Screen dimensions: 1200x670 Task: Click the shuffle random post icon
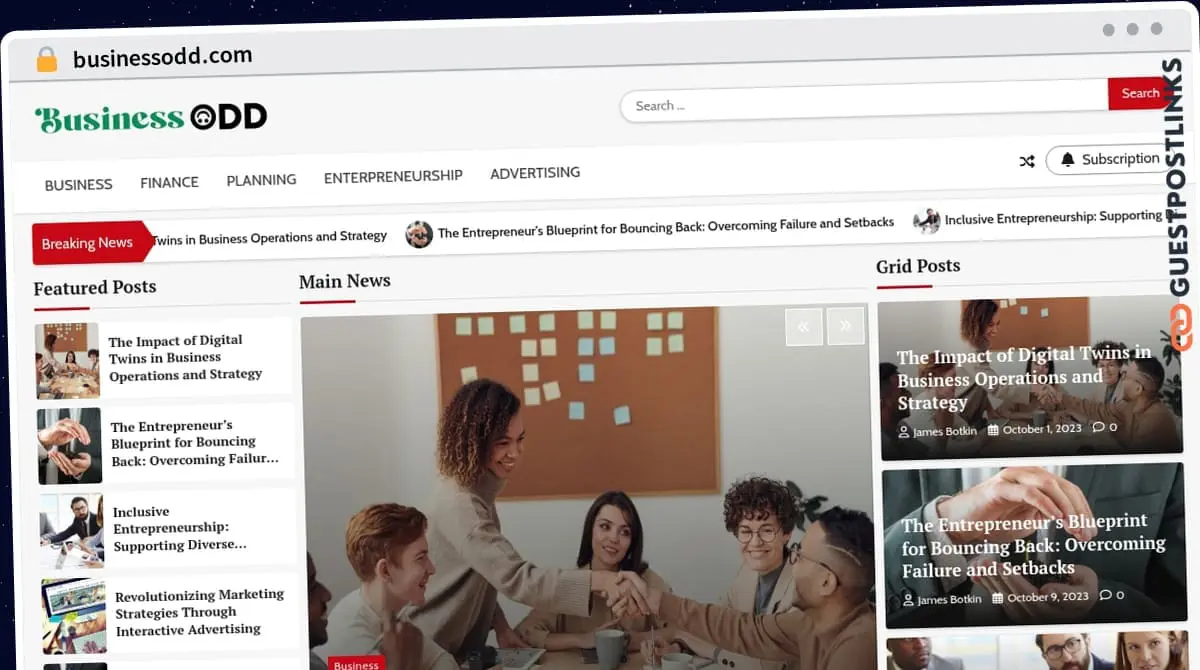pyautogui.click(x=1026, y=161)
